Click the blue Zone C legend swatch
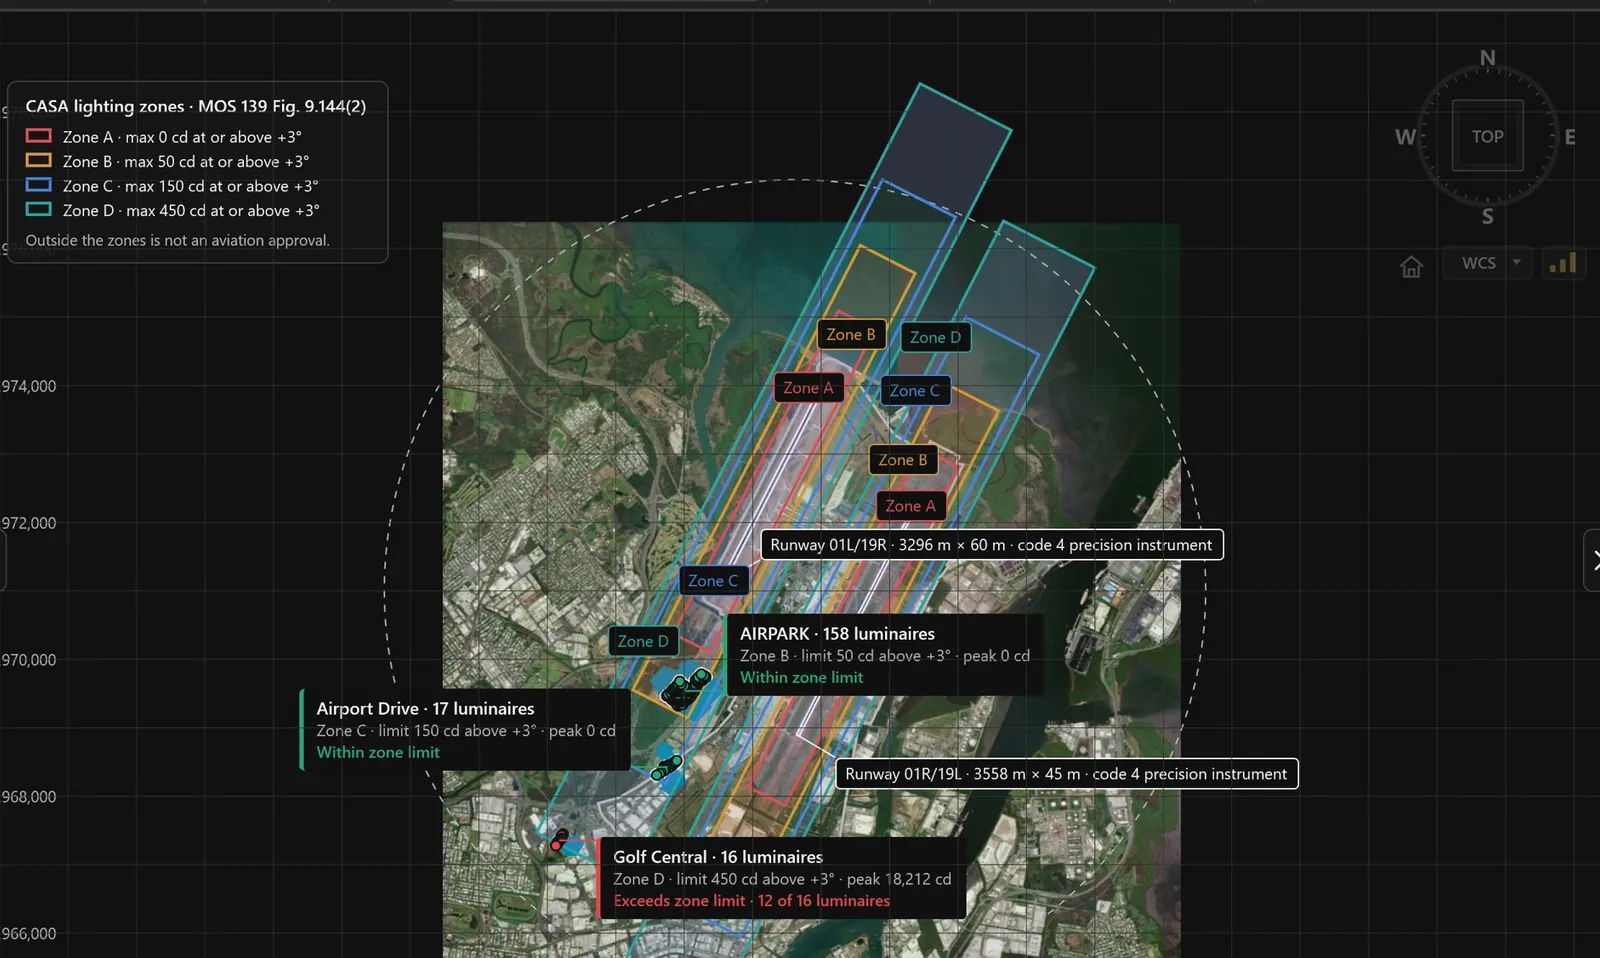Viewport: 1600px width, 958px height. coord(38,185)
